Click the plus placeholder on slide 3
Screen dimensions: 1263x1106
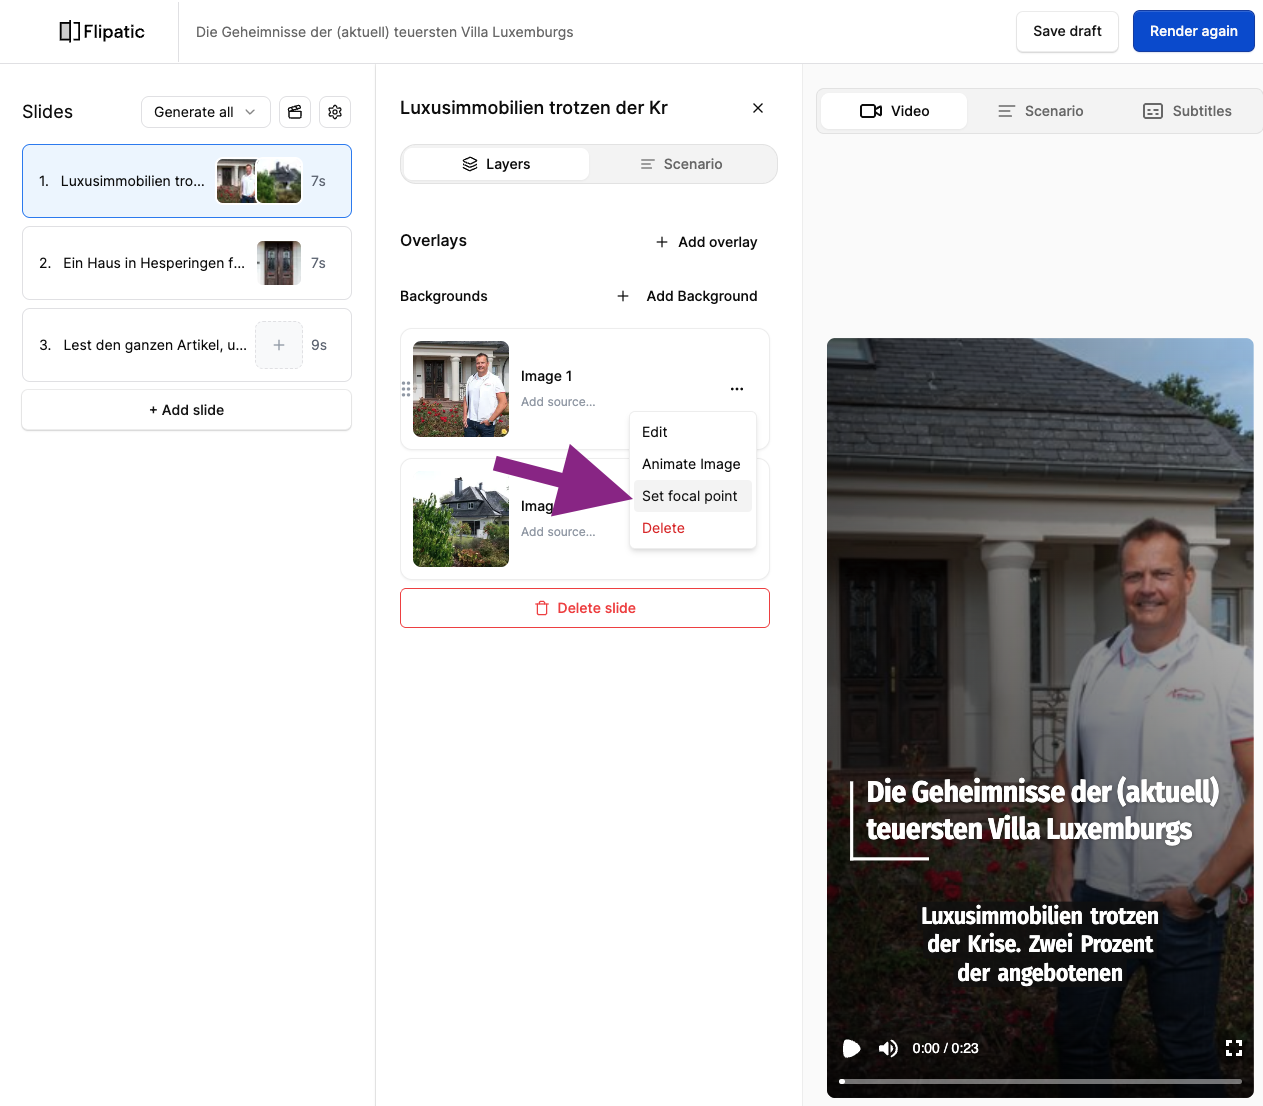(279, 345)
